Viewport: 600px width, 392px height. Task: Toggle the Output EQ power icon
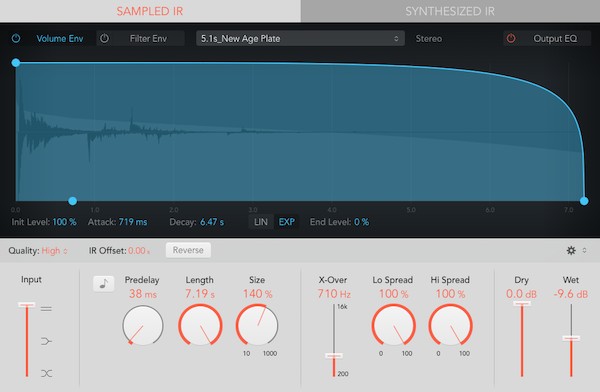[x=511, y=38]
